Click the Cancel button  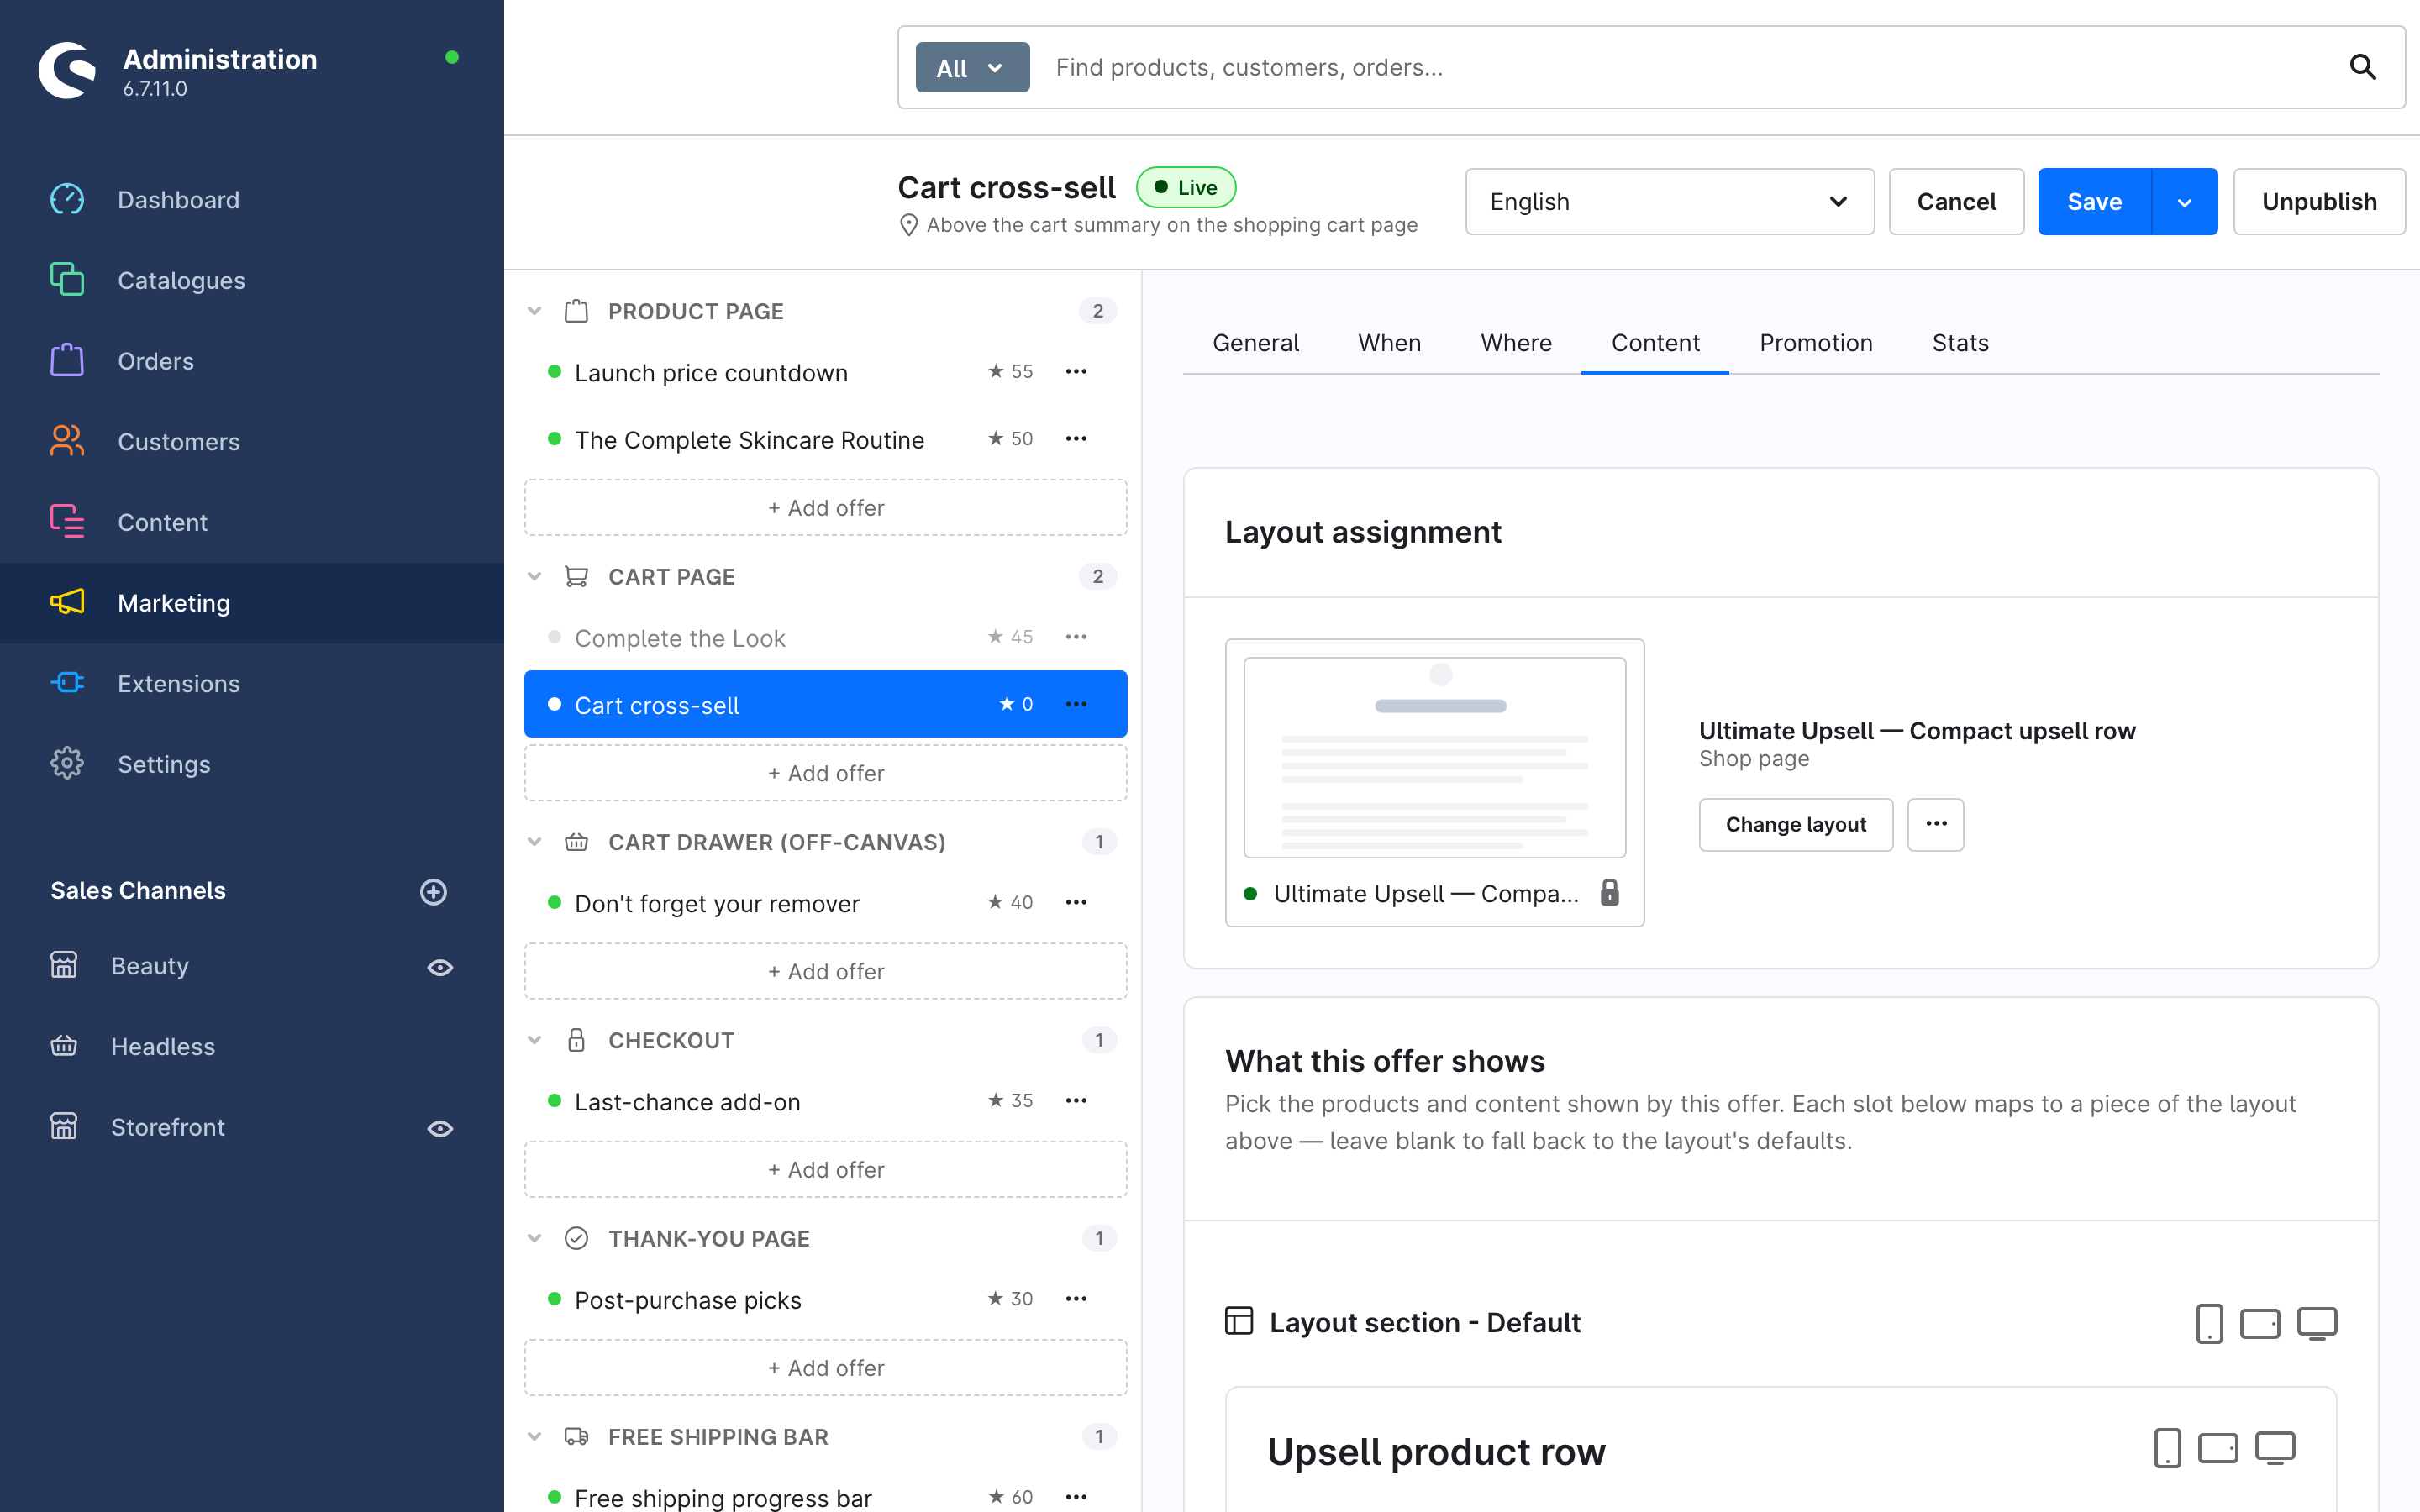(1956, 201)
